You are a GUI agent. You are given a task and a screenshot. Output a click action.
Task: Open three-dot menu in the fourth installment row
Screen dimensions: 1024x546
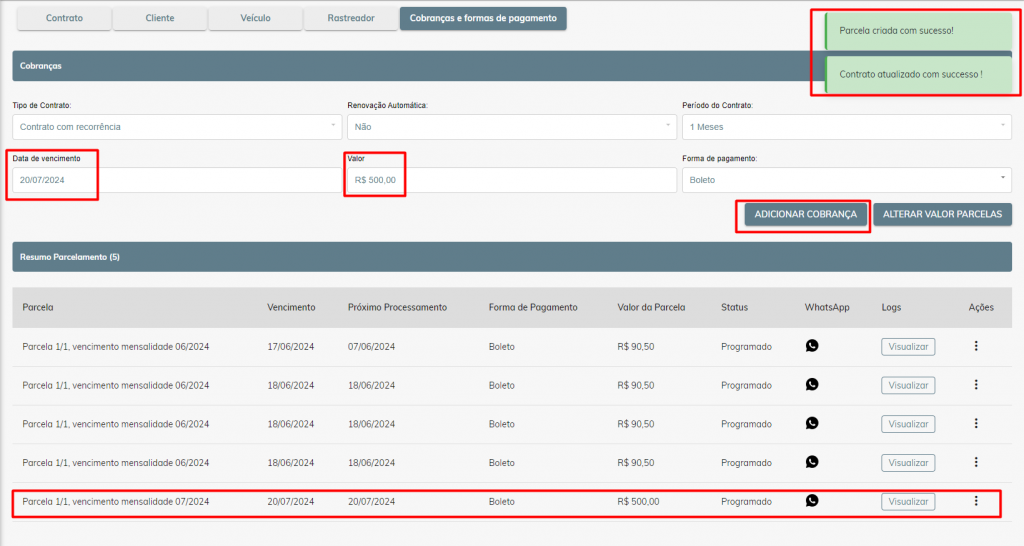point(976,462)
